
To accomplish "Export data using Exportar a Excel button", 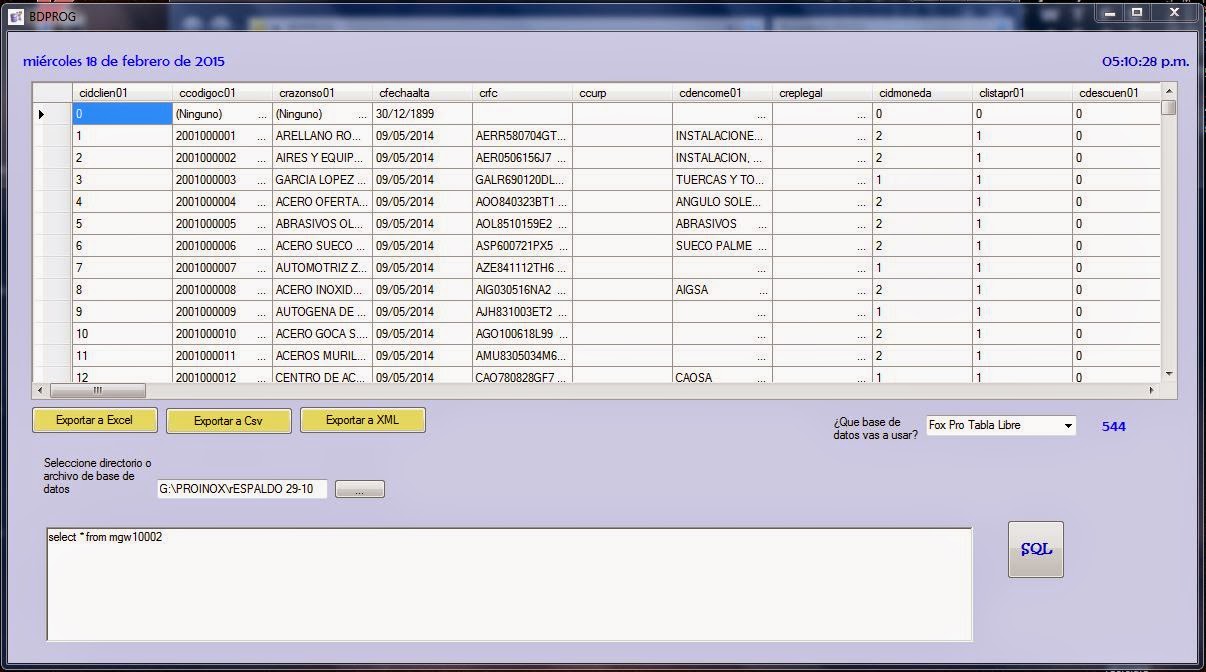I will coord(95,420).
